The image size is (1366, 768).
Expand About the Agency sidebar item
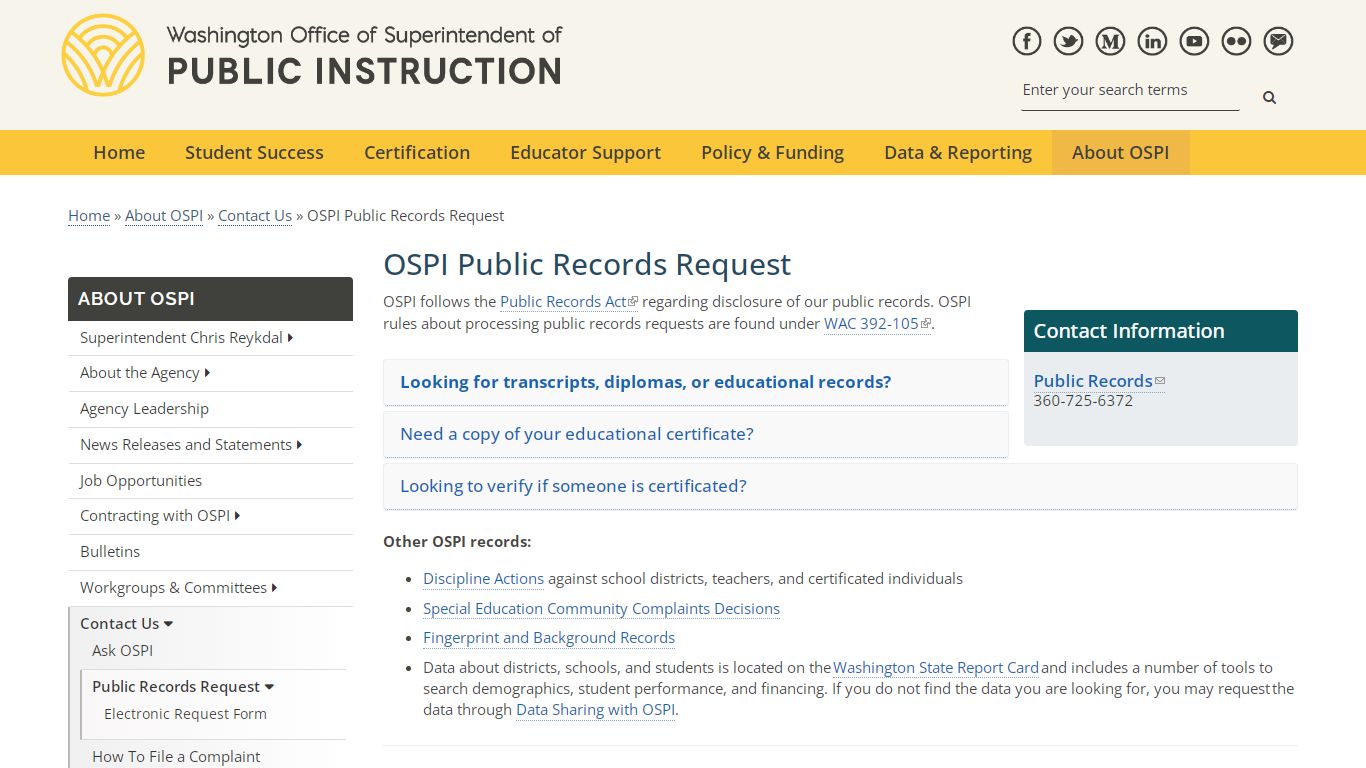(x=210, y=373)
